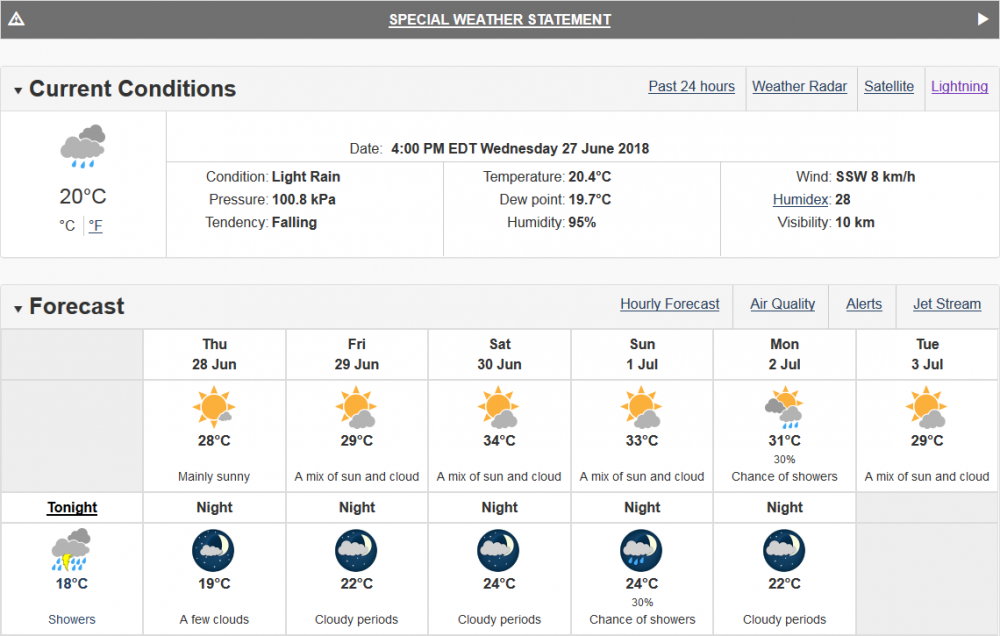
Task: Click the chance of showers icon for Sunday night
Action: pyautogui.click(x=641, y=549)
